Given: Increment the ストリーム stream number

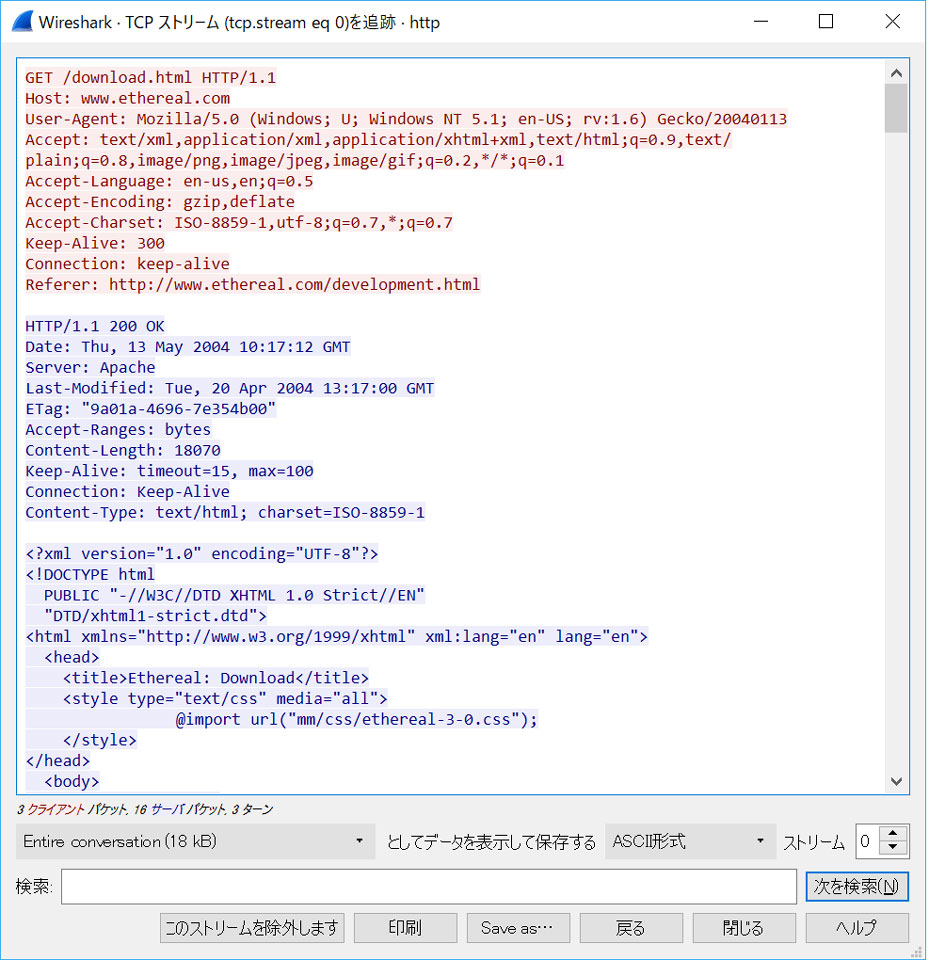Looking at the screenshot, I should click(893, 834).
